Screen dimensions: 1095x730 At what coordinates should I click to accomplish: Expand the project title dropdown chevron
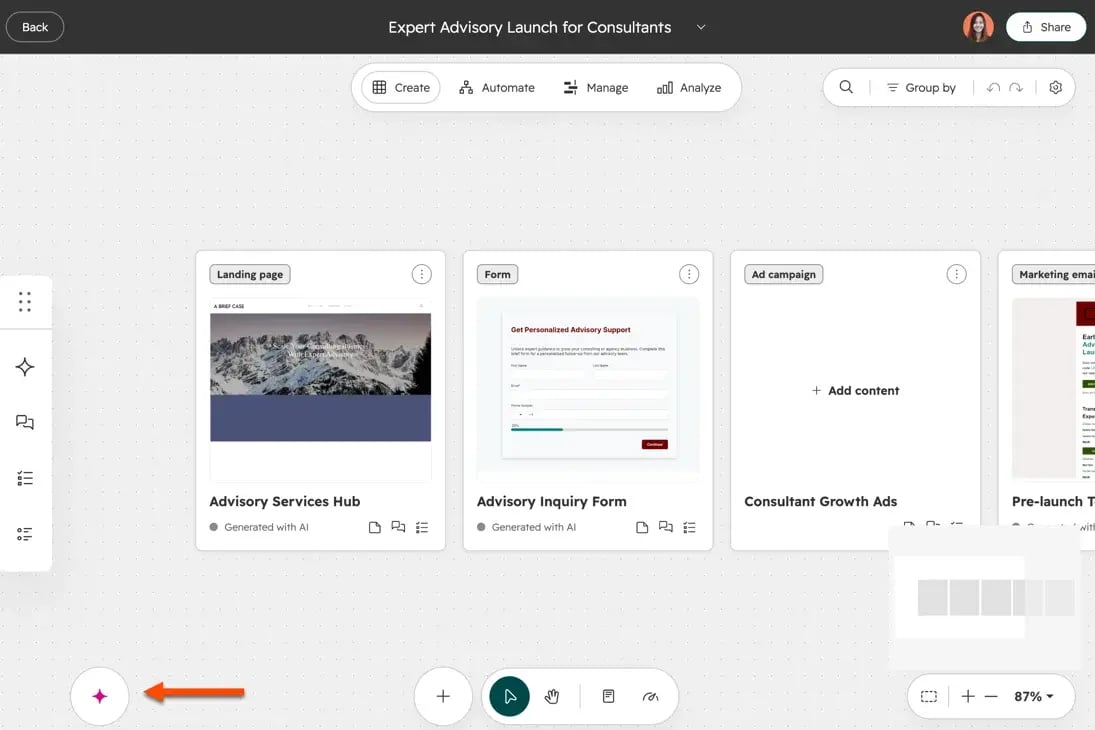[x=701, y=27]
